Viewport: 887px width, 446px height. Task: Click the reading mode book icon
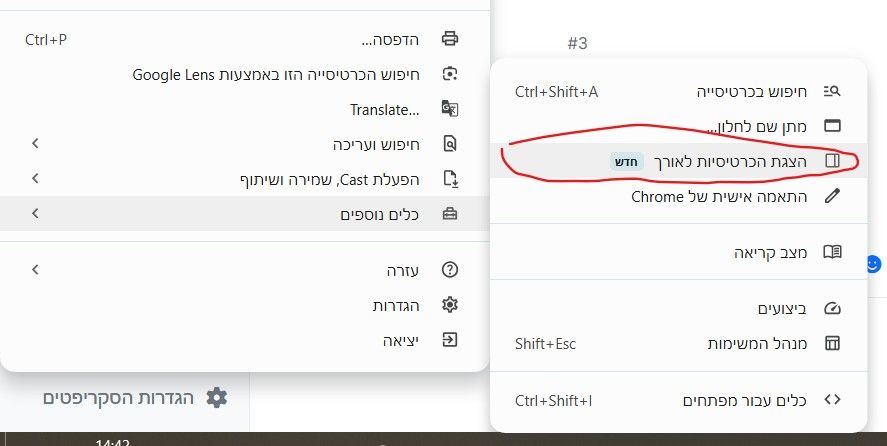coord(832,252)
